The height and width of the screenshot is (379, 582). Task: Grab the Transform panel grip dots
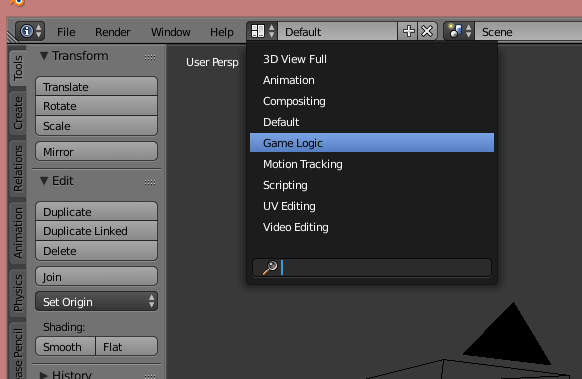(150, 57)
